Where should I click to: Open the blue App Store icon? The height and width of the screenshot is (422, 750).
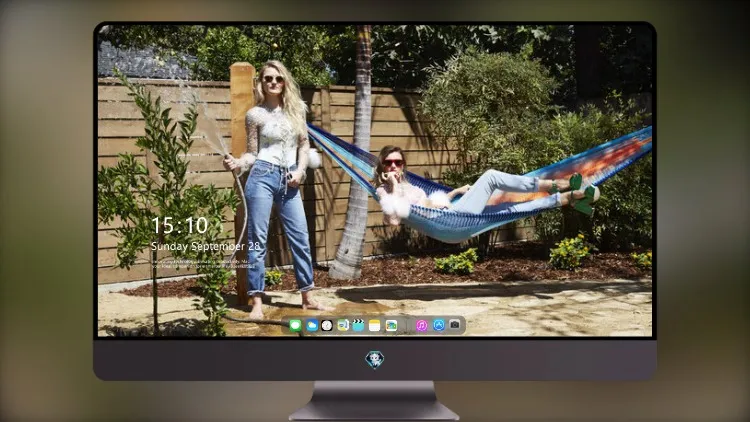point(439,325)
